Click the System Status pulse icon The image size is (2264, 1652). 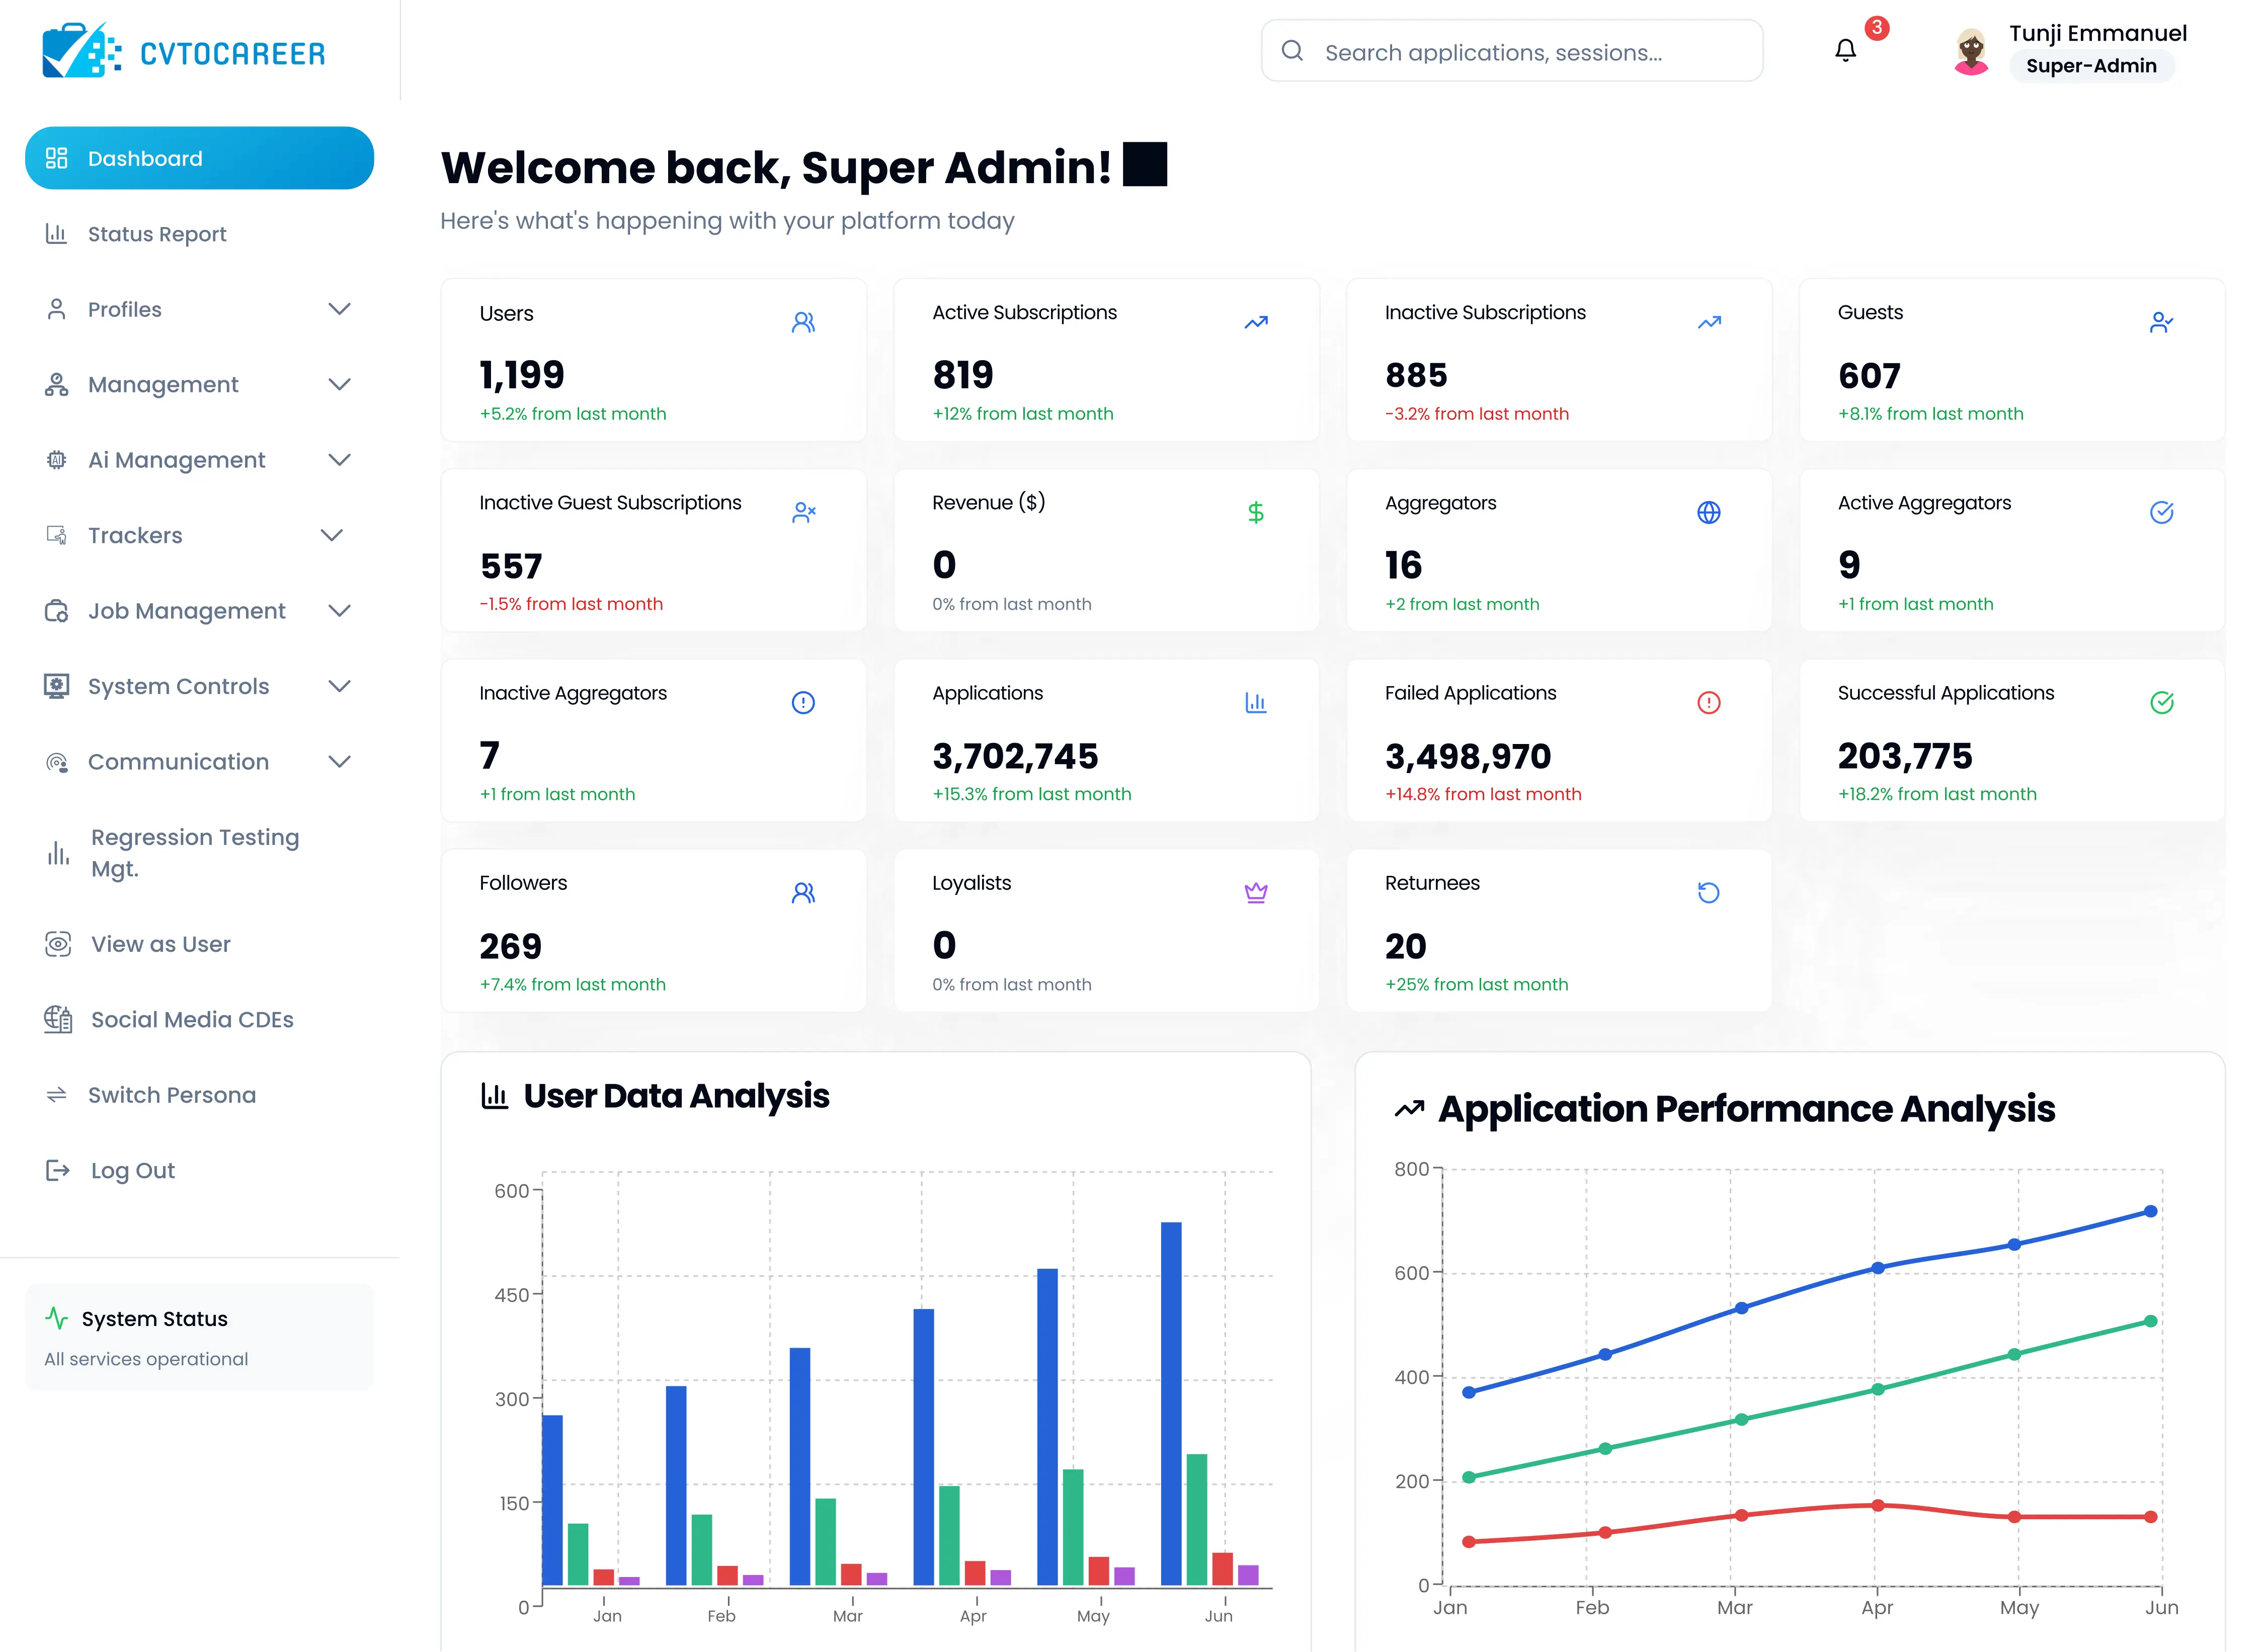click(57, 1318)
